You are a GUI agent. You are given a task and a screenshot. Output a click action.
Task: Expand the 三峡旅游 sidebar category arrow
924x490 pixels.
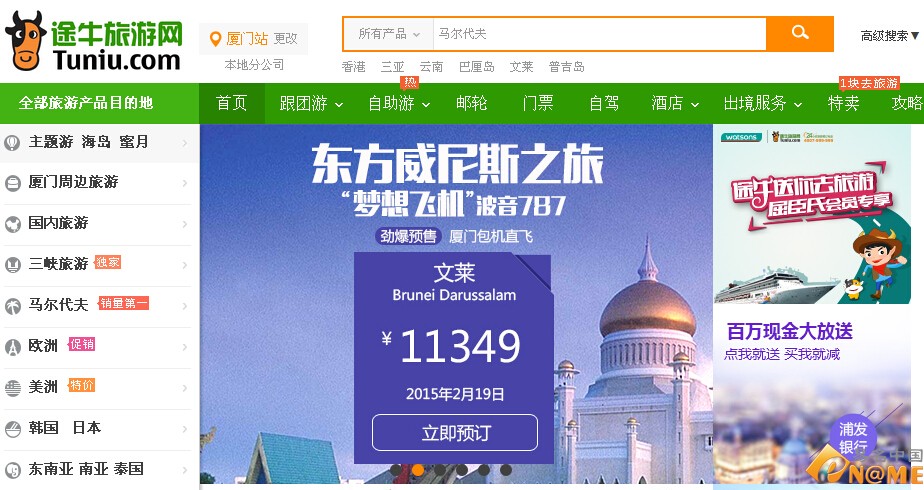[x=184, y=265]
